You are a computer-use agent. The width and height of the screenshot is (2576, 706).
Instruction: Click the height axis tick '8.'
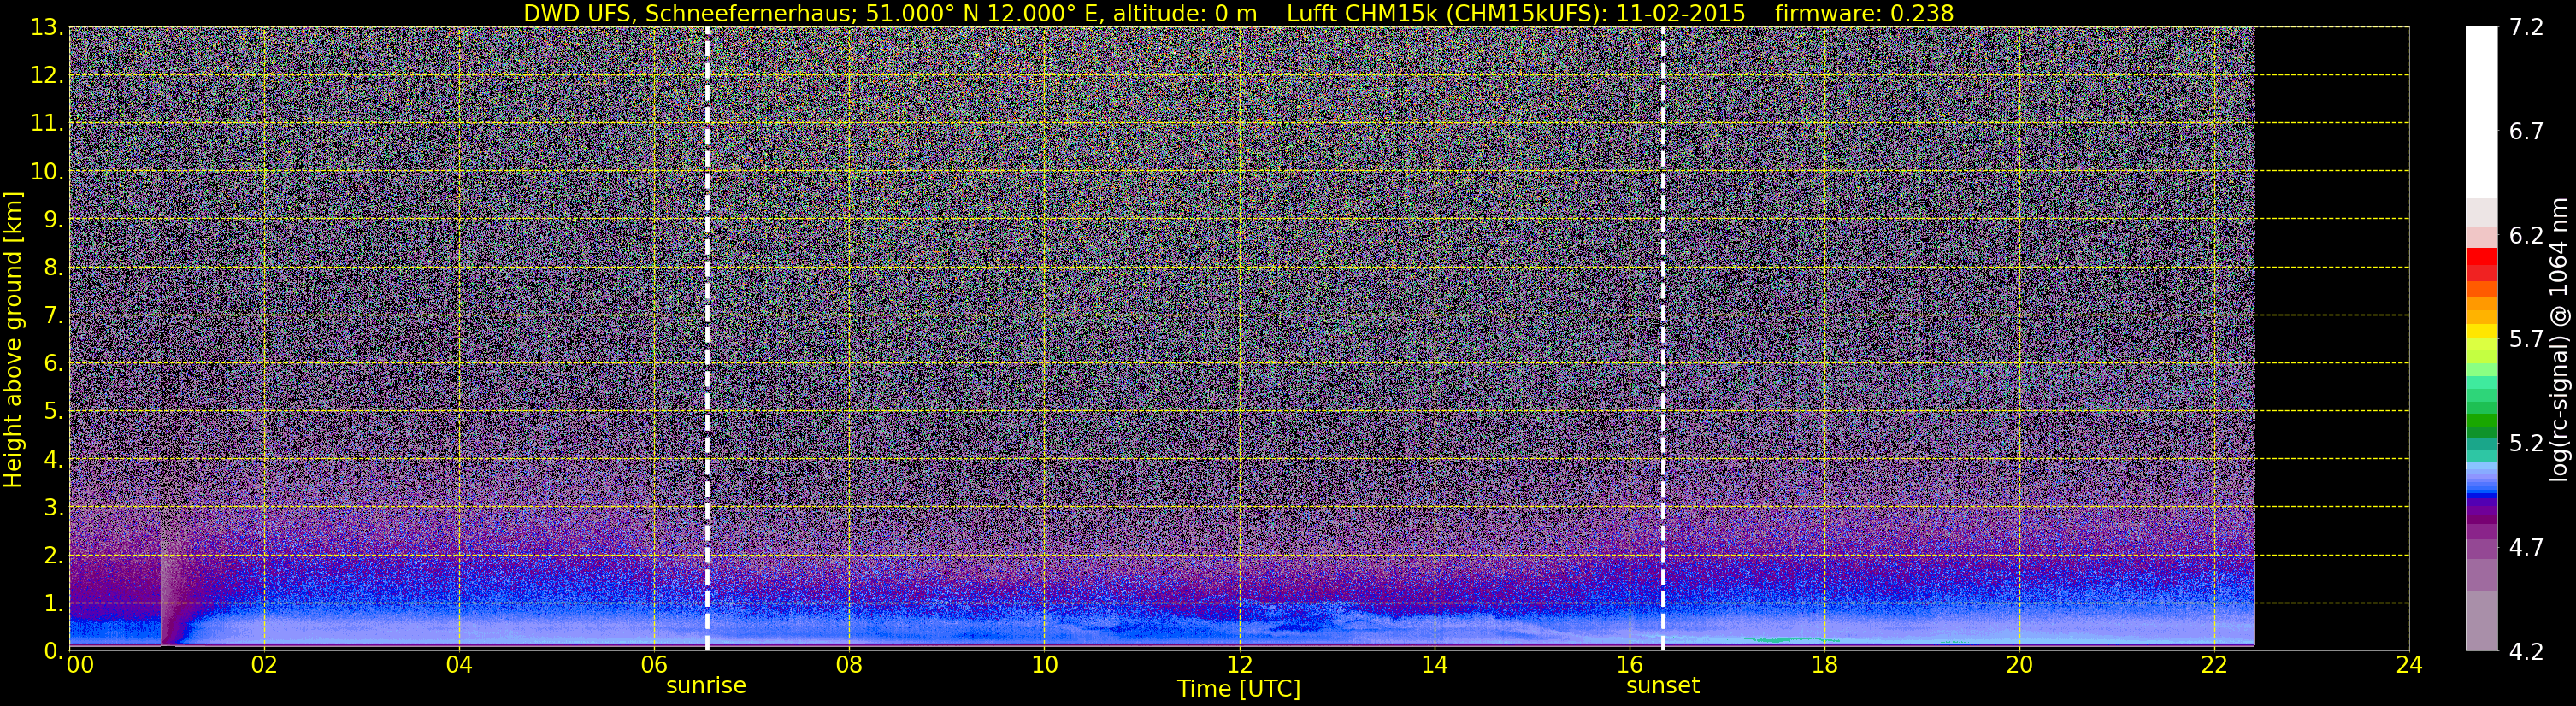coord(53,268)
